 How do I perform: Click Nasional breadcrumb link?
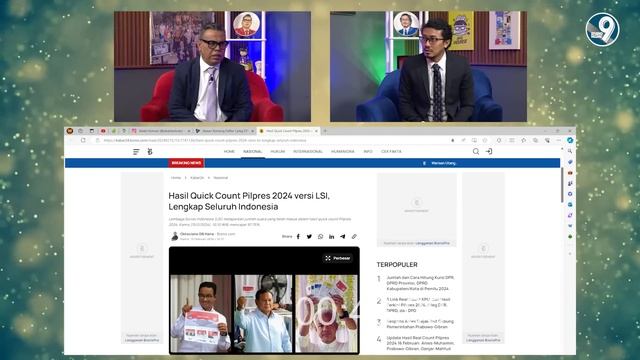(220, 178)
